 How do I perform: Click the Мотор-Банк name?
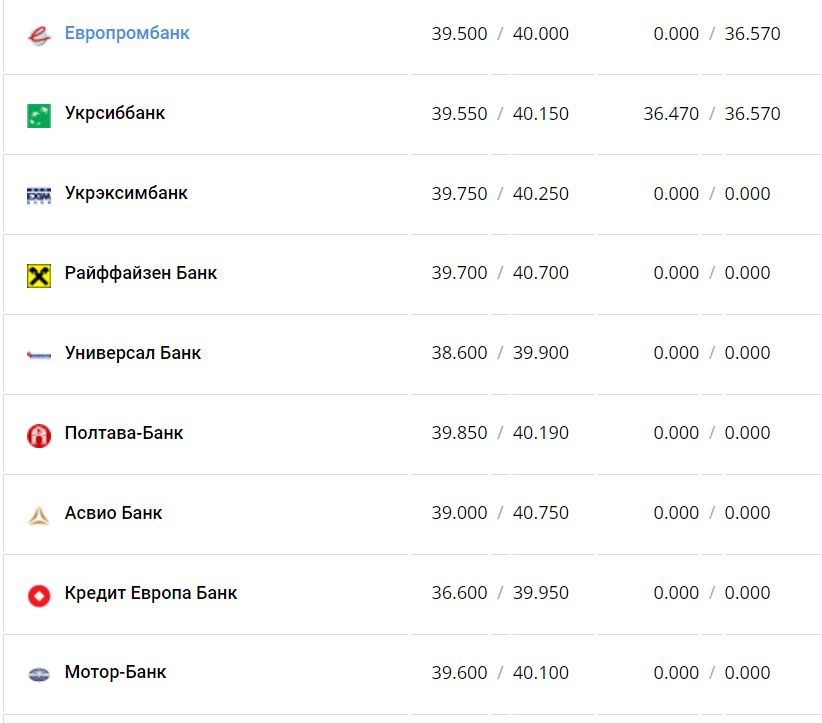(115, 672)
